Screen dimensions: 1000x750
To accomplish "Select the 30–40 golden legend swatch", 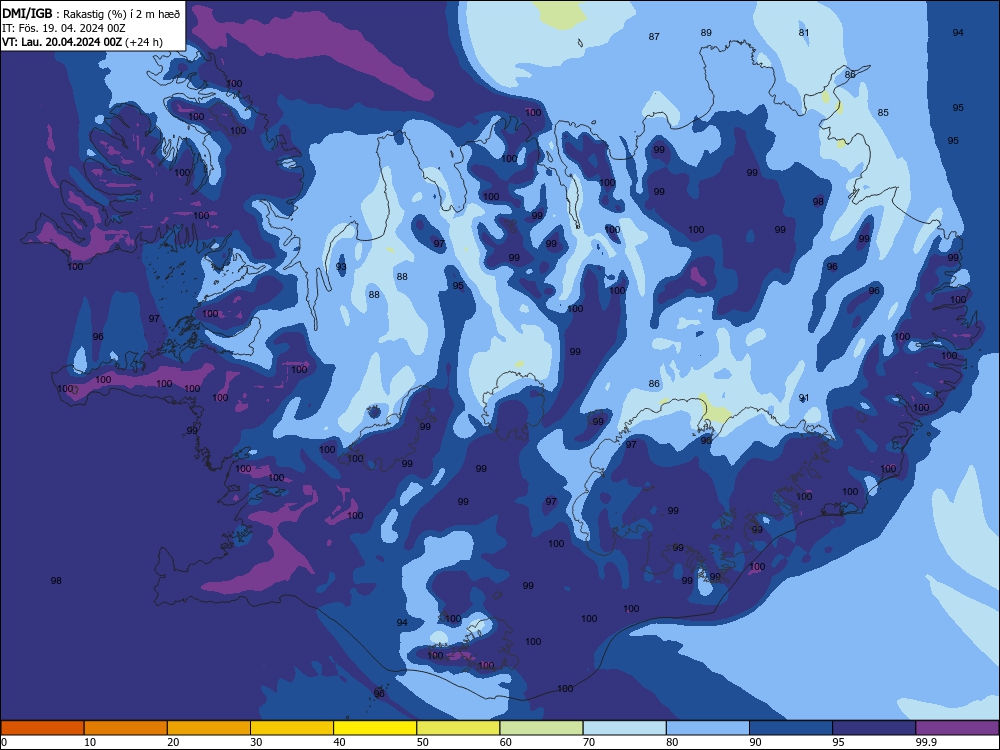I will (292, 728).
